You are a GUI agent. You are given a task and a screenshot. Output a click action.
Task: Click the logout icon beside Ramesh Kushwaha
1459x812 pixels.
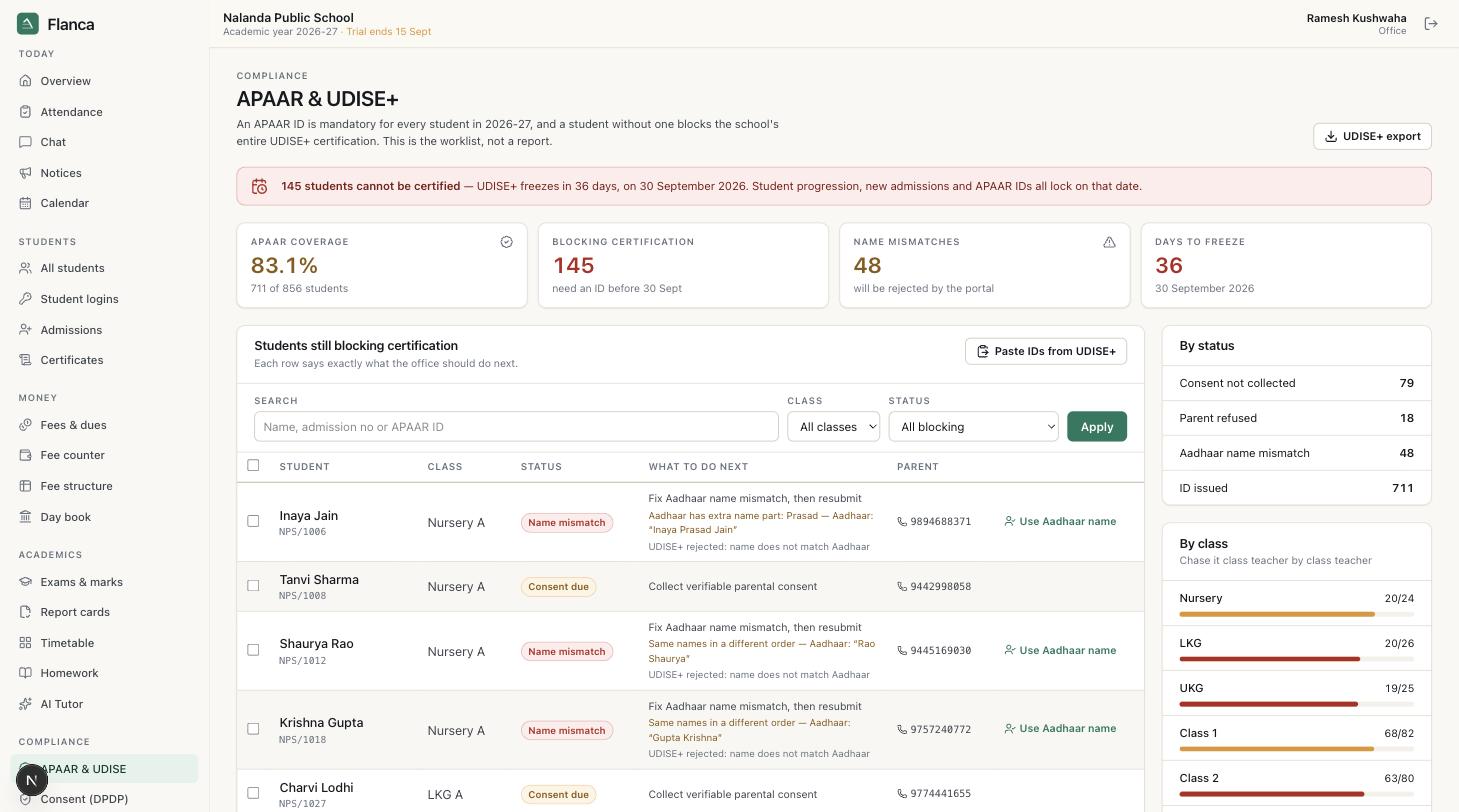pos(1431,24)
